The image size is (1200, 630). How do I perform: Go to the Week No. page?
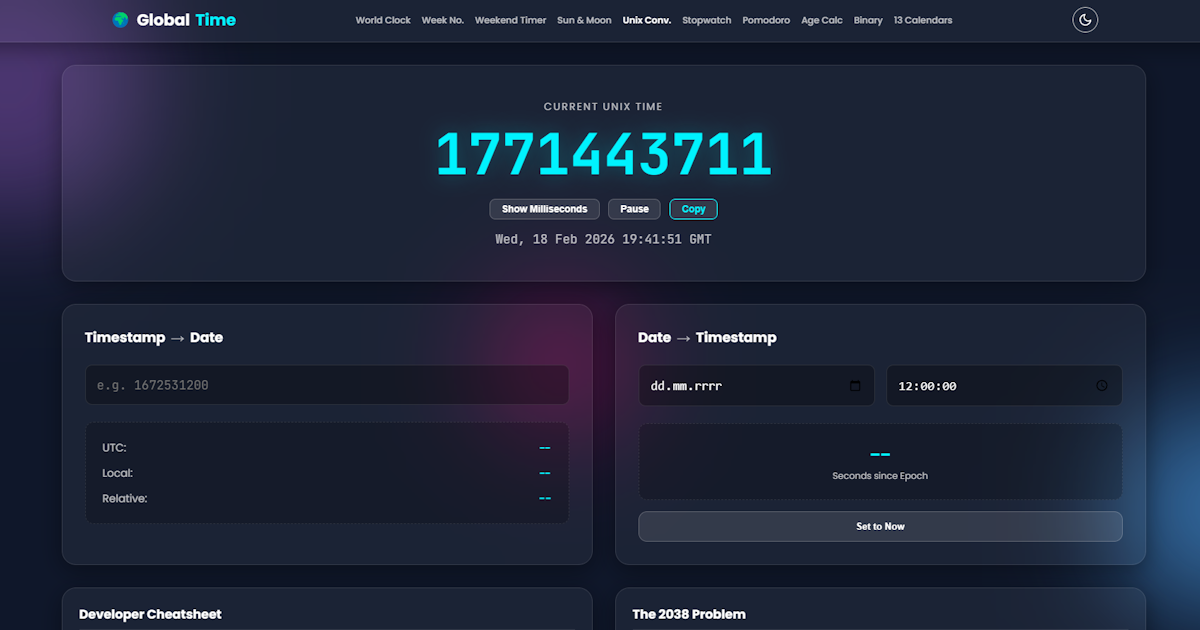pos(443,20)
